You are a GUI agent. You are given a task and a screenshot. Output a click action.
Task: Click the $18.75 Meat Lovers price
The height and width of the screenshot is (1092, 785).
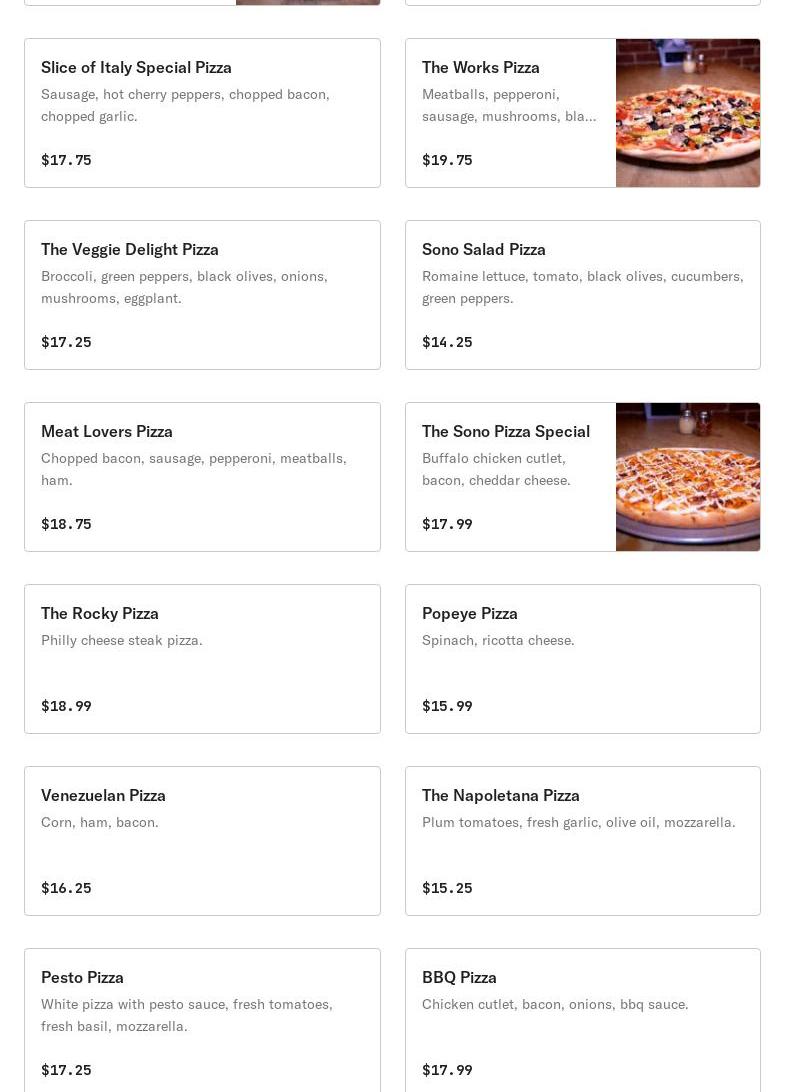click(x=66, y=524)
